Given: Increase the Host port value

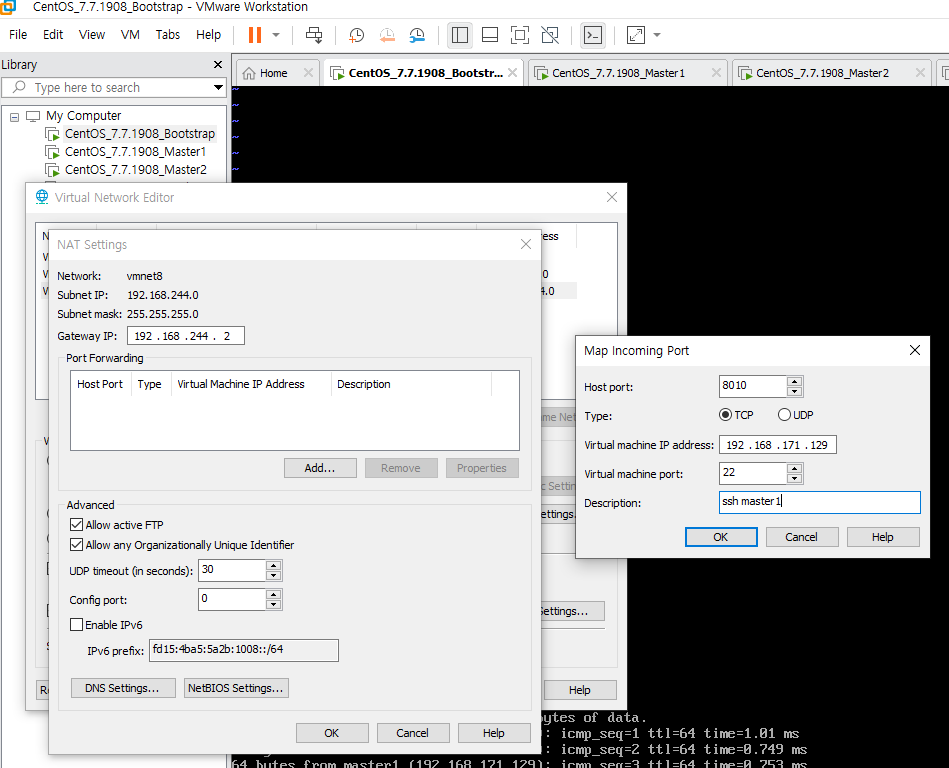Looking at the screenshot, I should pos(795,381).
